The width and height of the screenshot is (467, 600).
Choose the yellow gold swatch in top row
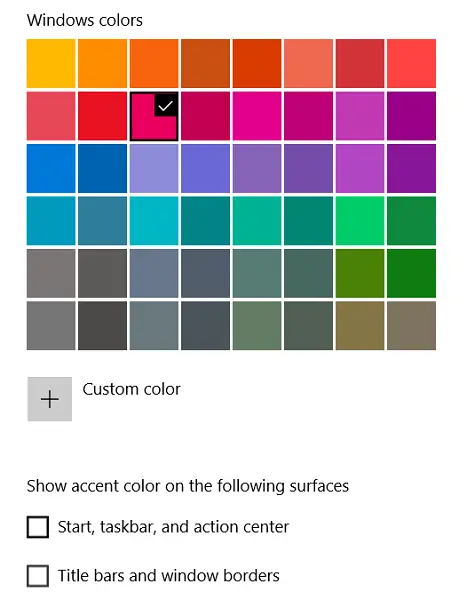pos(51,63)
